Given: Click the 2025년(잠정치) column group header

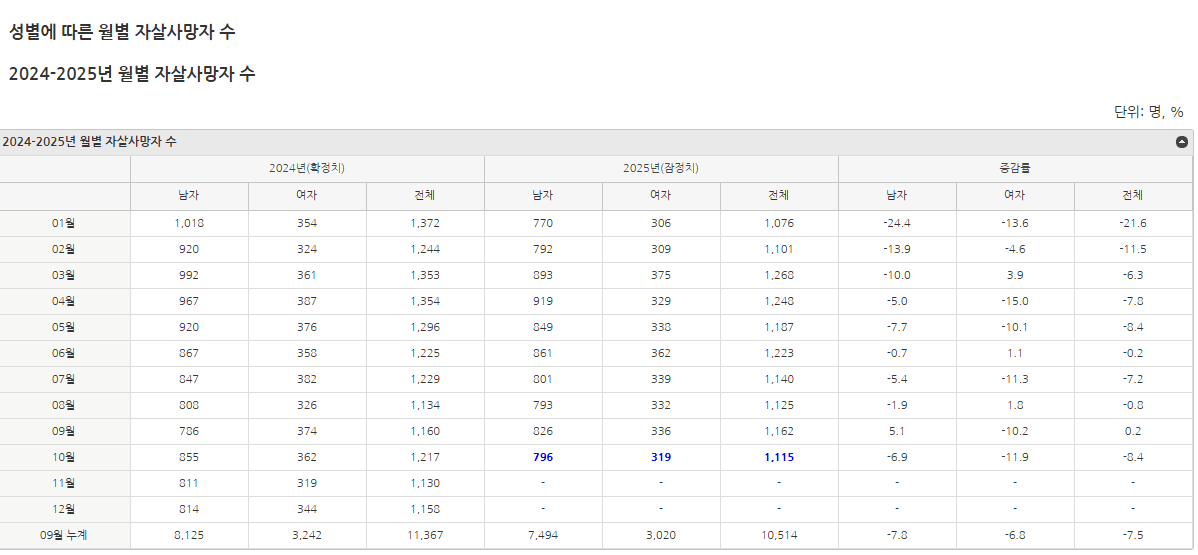Looking at the screenshot, I should click(661, 168).
